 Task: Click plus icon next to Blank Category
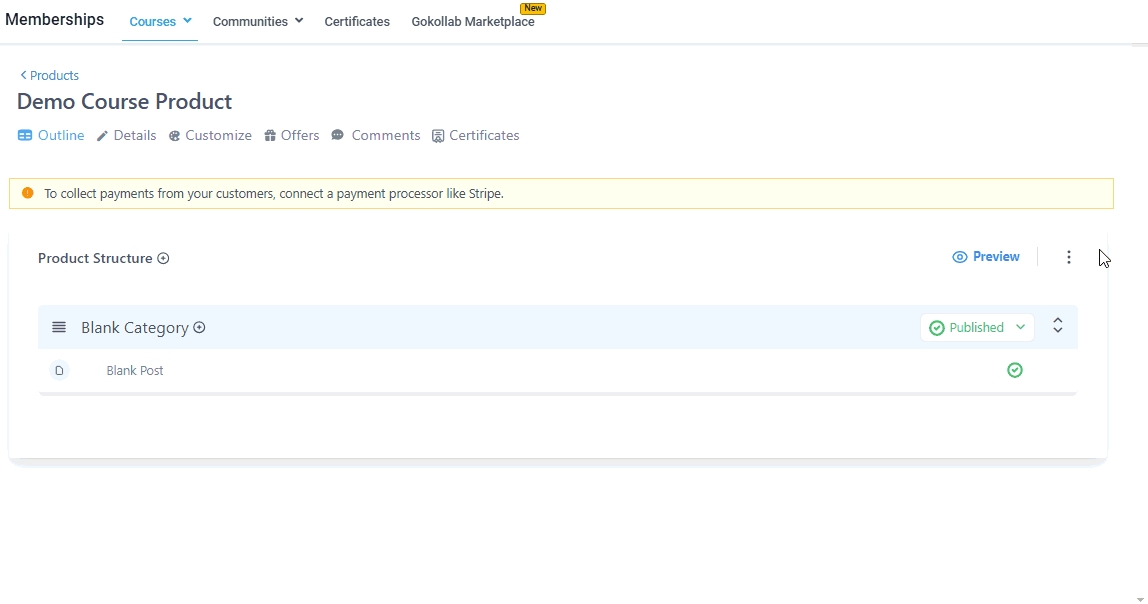coord(199,328)
